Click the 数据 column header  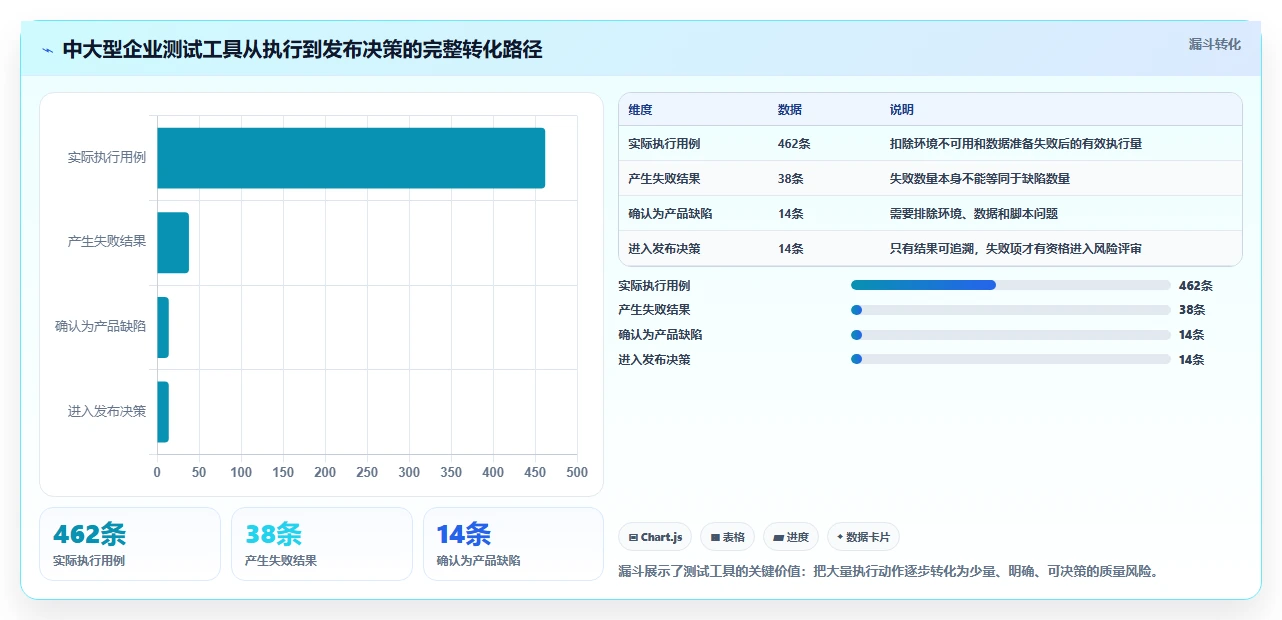(x=789, y=110)
